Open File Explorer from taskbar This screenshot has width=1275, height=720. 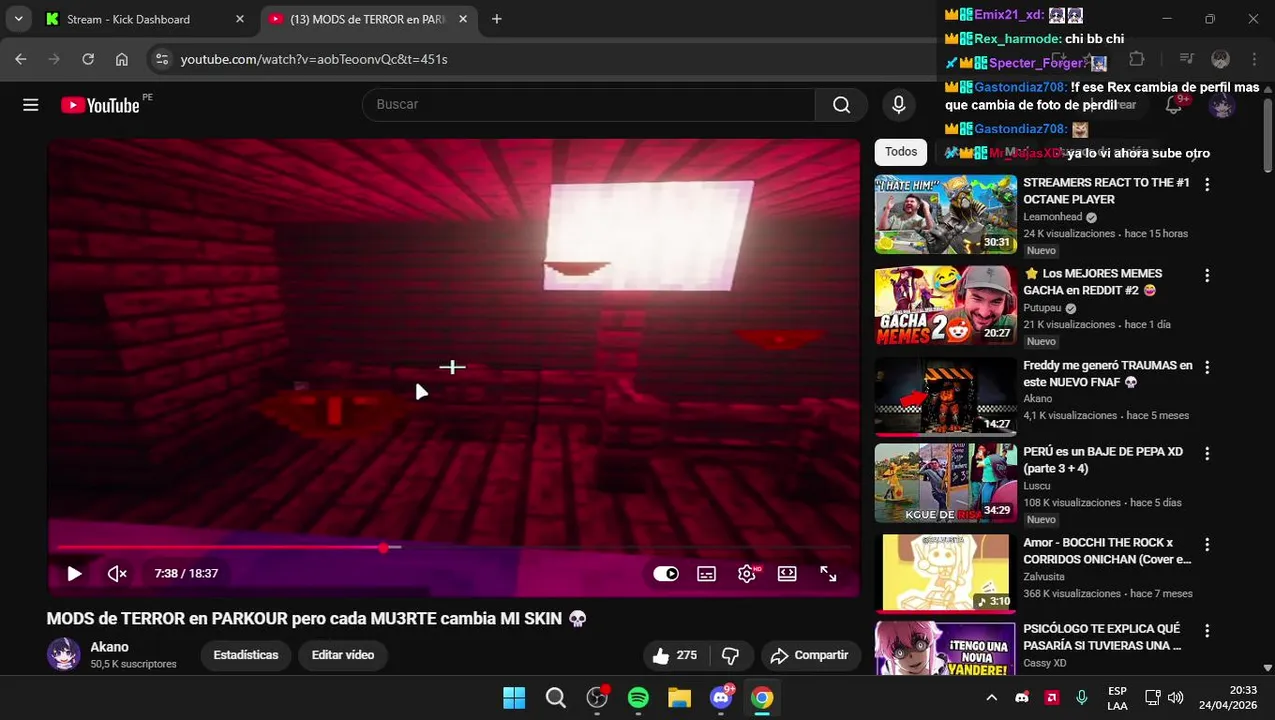coord(679,698)
